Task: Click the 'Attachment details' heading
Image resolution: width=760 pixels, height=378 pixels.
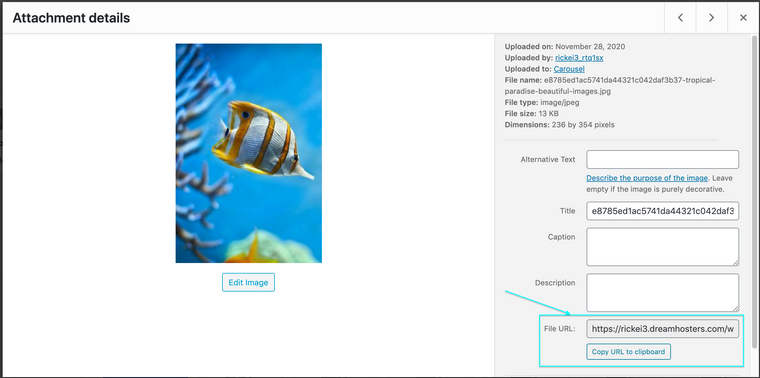Action: [71, 18]
